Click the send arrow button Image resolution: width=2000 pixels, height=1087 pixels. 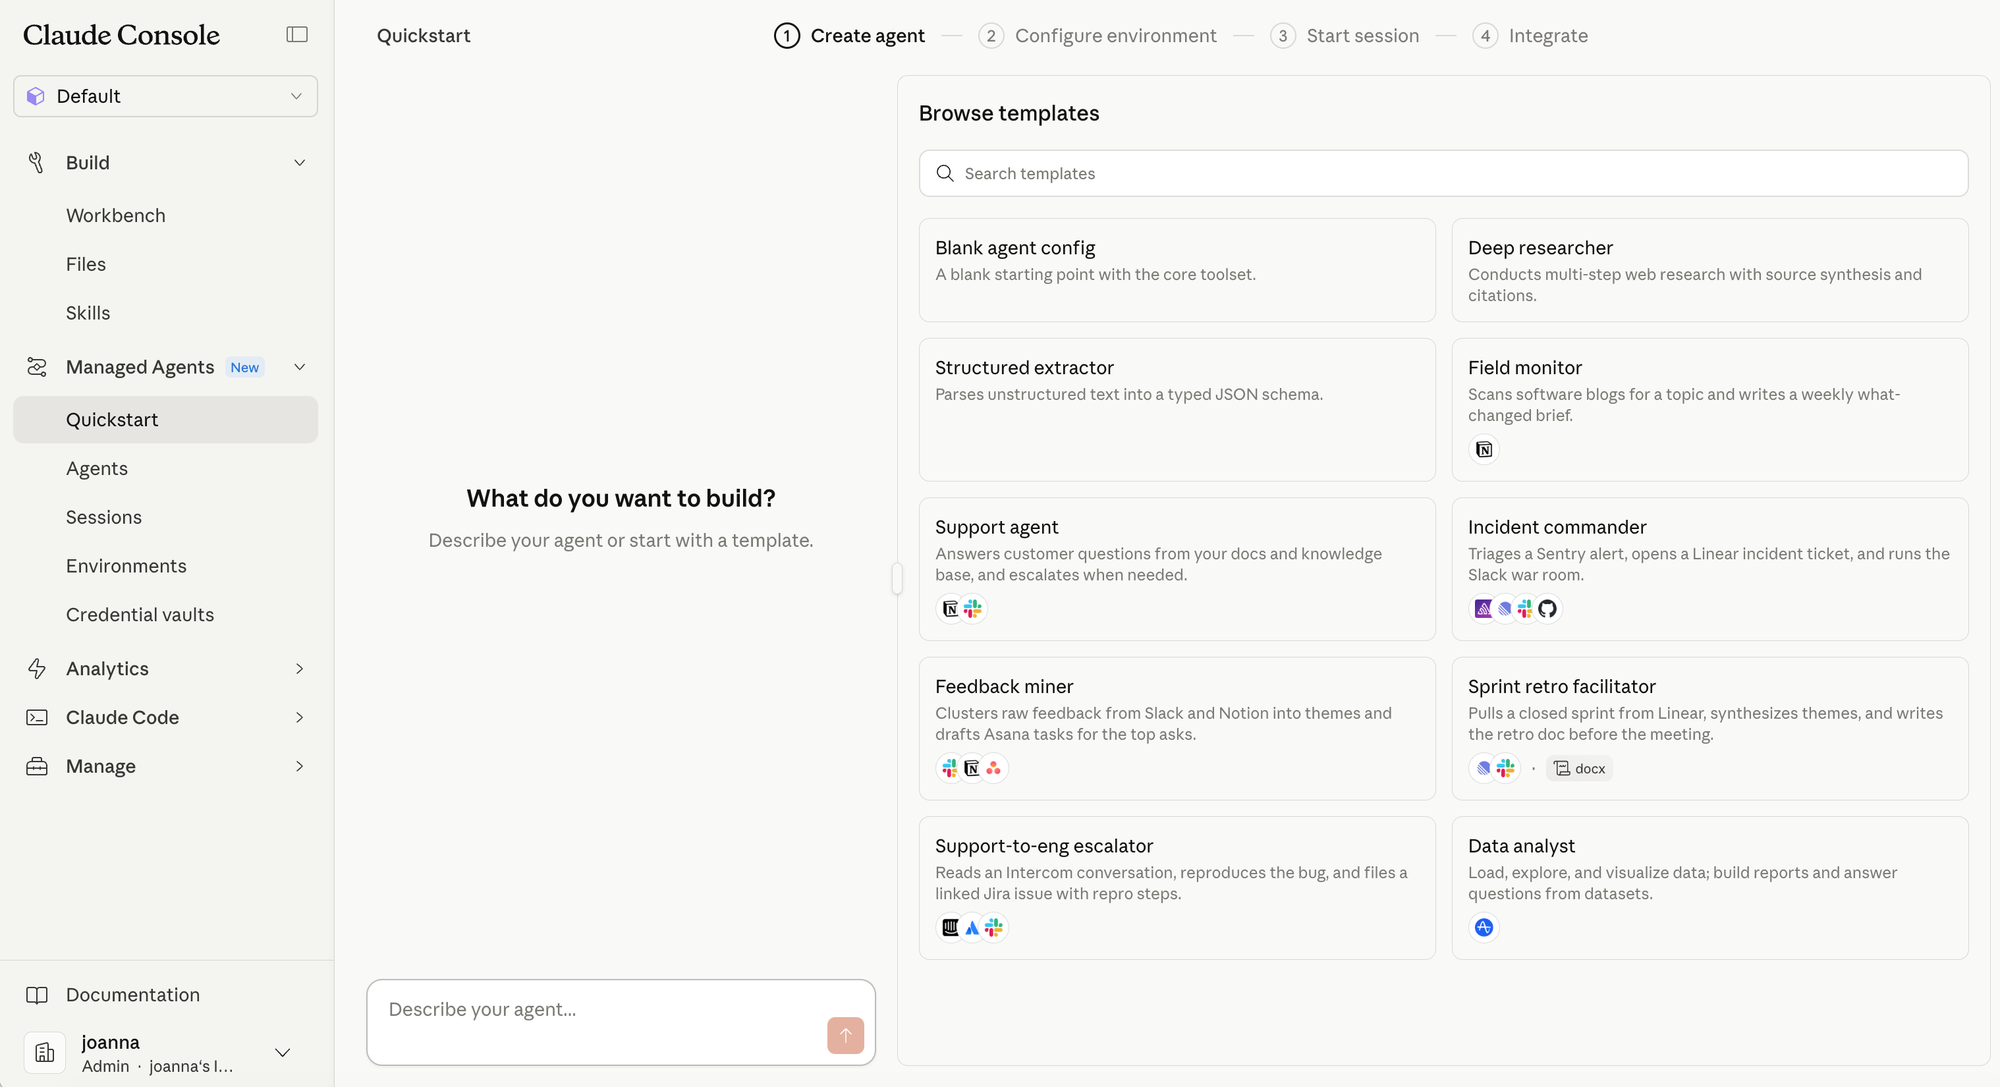845,1035
